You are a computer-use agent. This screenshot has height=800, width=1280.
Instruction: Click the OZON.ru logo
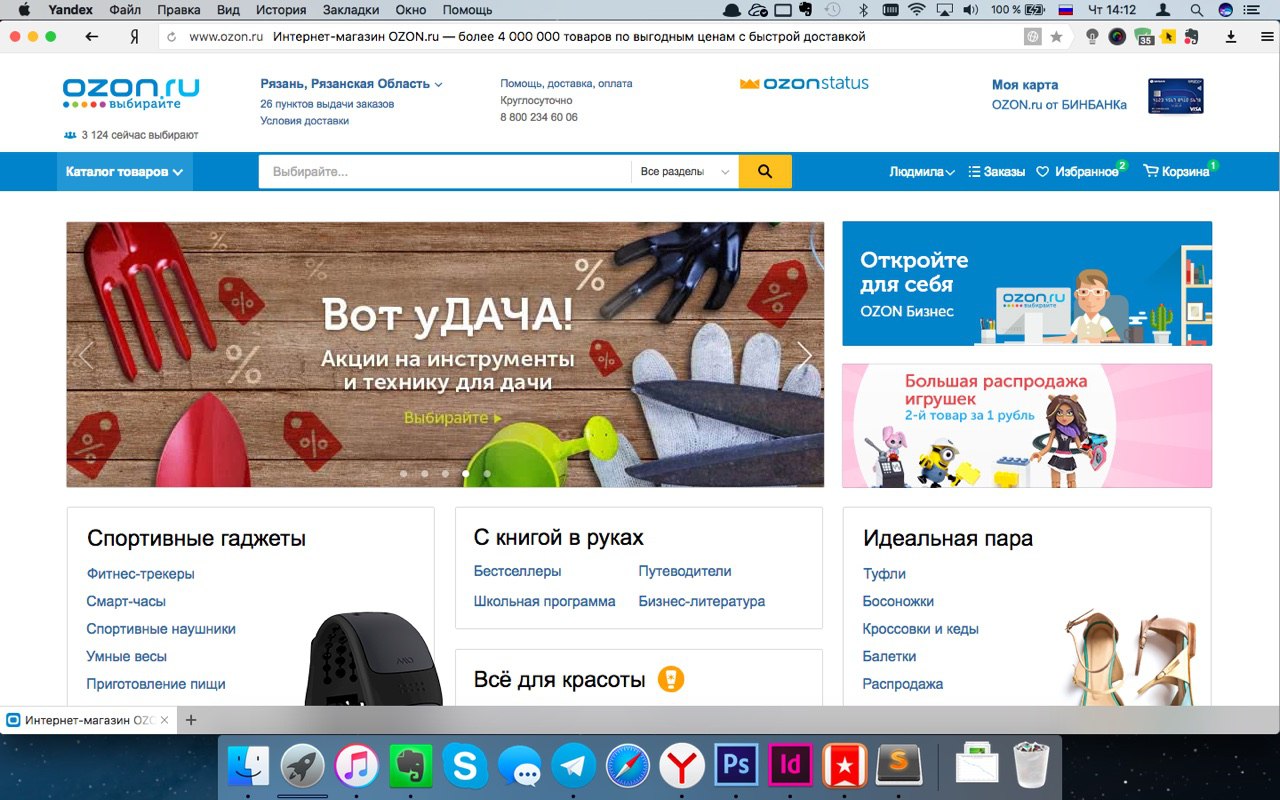click(131, 93)
